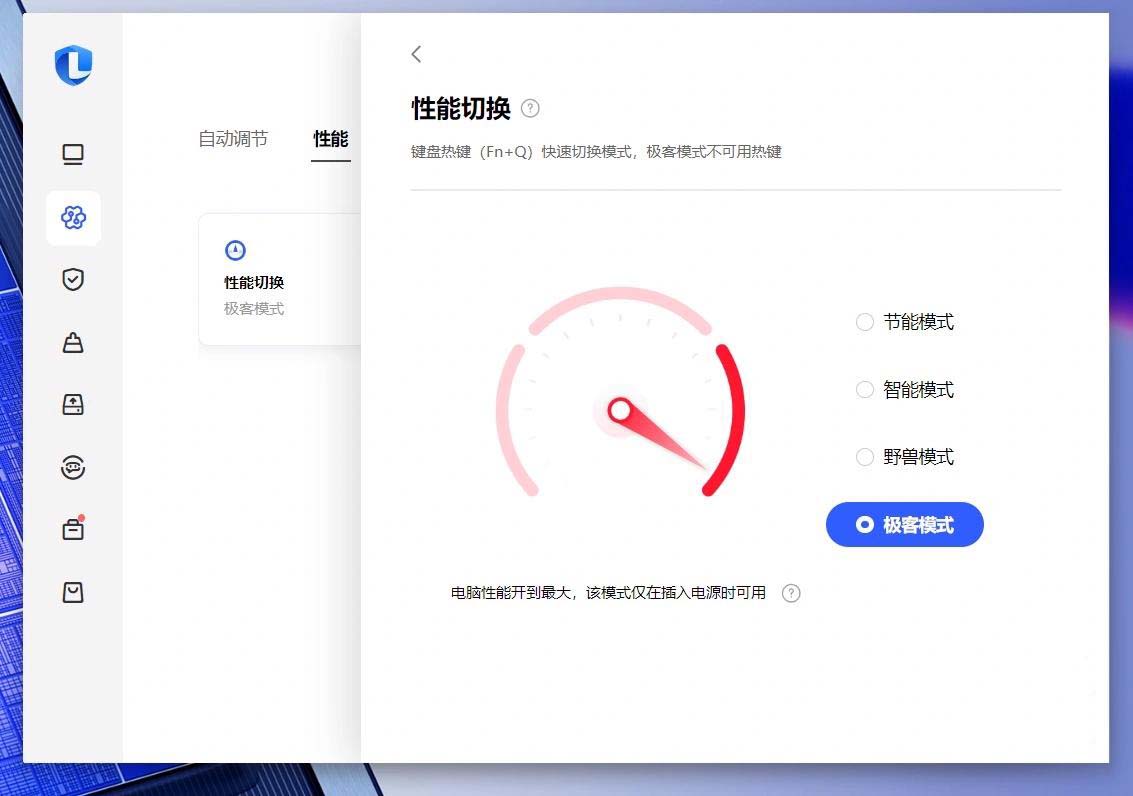Open the weight-shaped toolbox sidebar icon
This screenshot has height=796, width=1133.
[73, 342]
